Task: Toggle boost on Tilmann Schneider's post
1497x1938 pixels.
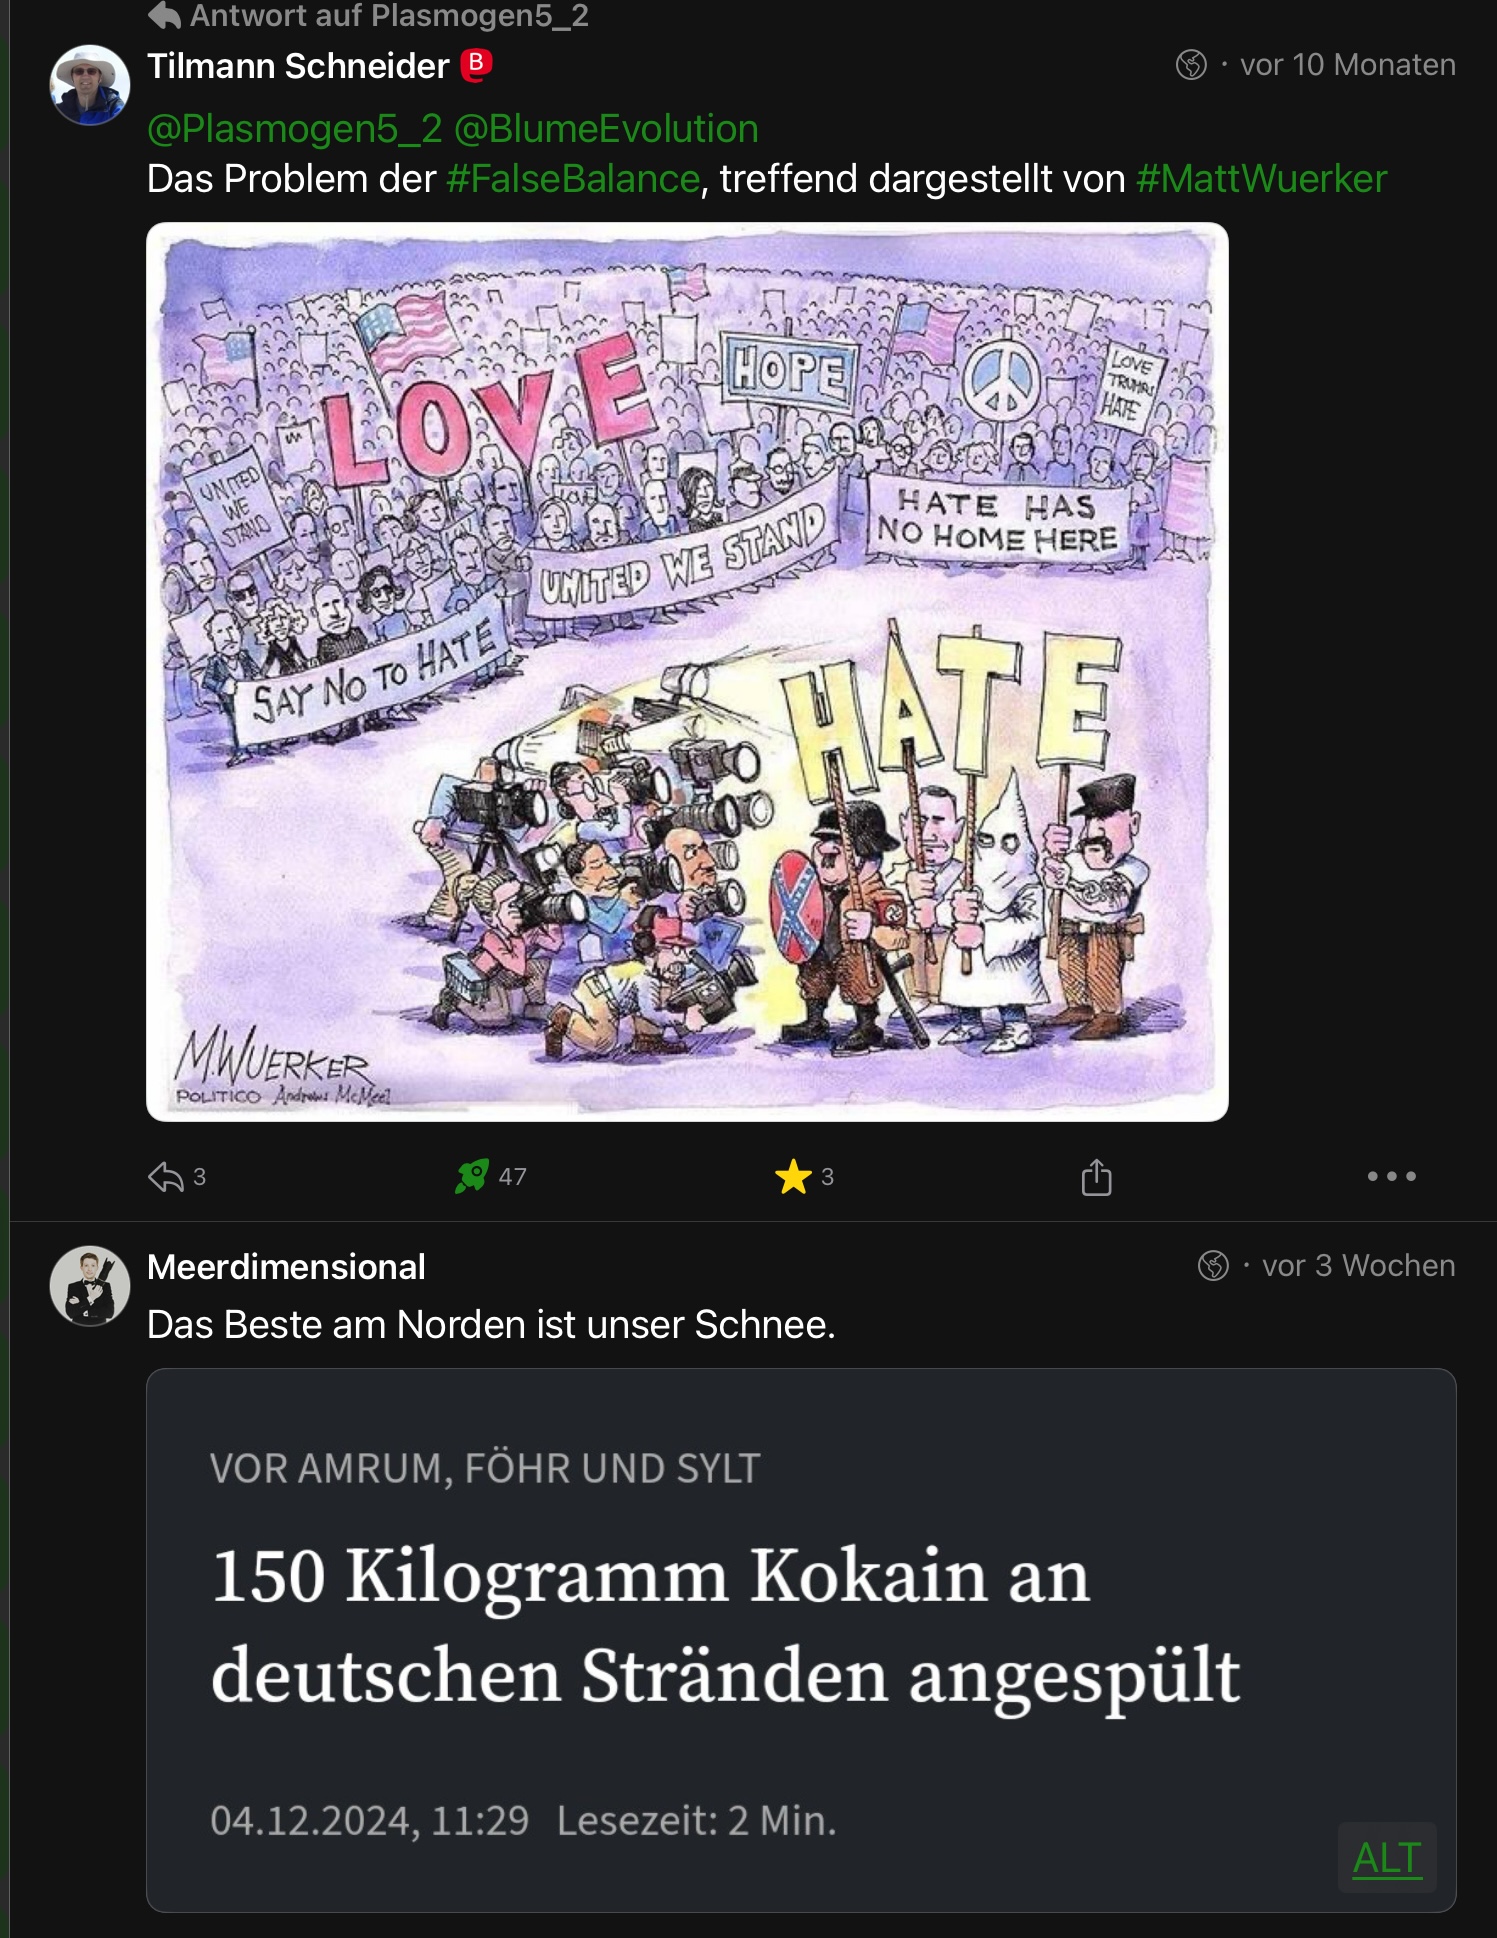Action: pos(472,1176)
